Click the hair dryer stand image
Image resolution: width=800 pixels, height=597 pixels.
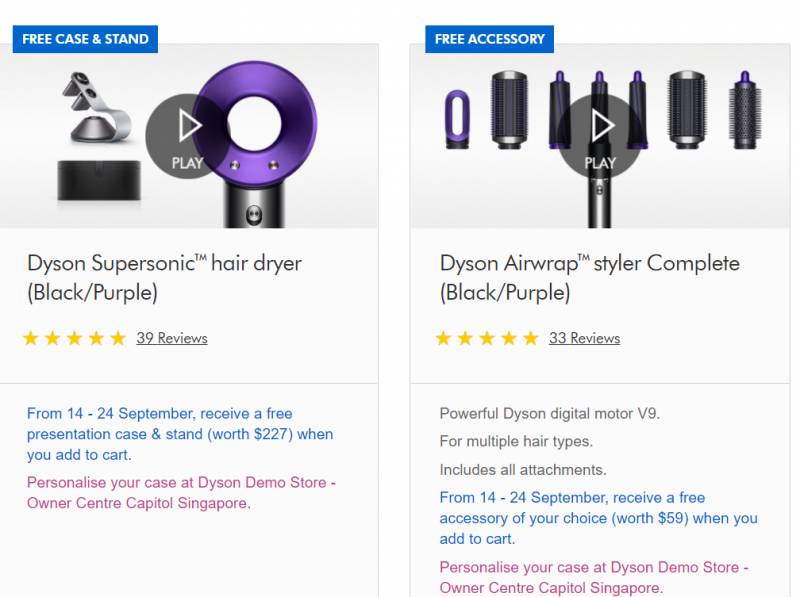tap(91, 110)
